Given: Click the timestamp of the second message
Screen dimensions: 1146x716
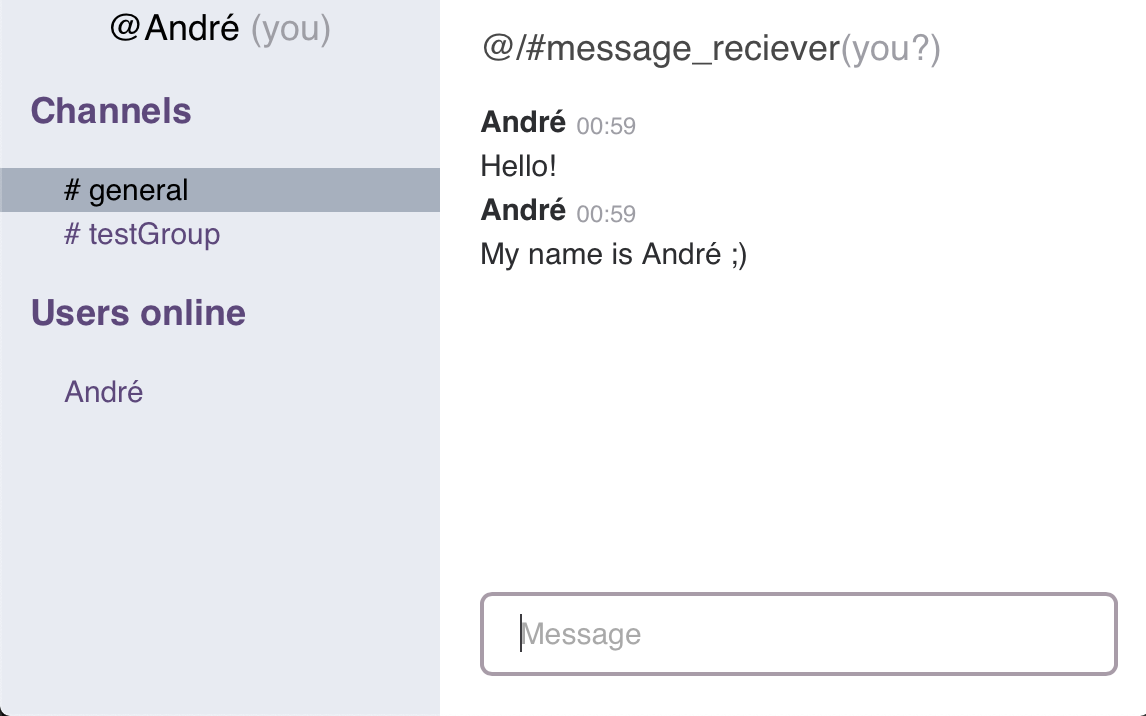Looking at the screenshot, I should (x=606, y=214).
